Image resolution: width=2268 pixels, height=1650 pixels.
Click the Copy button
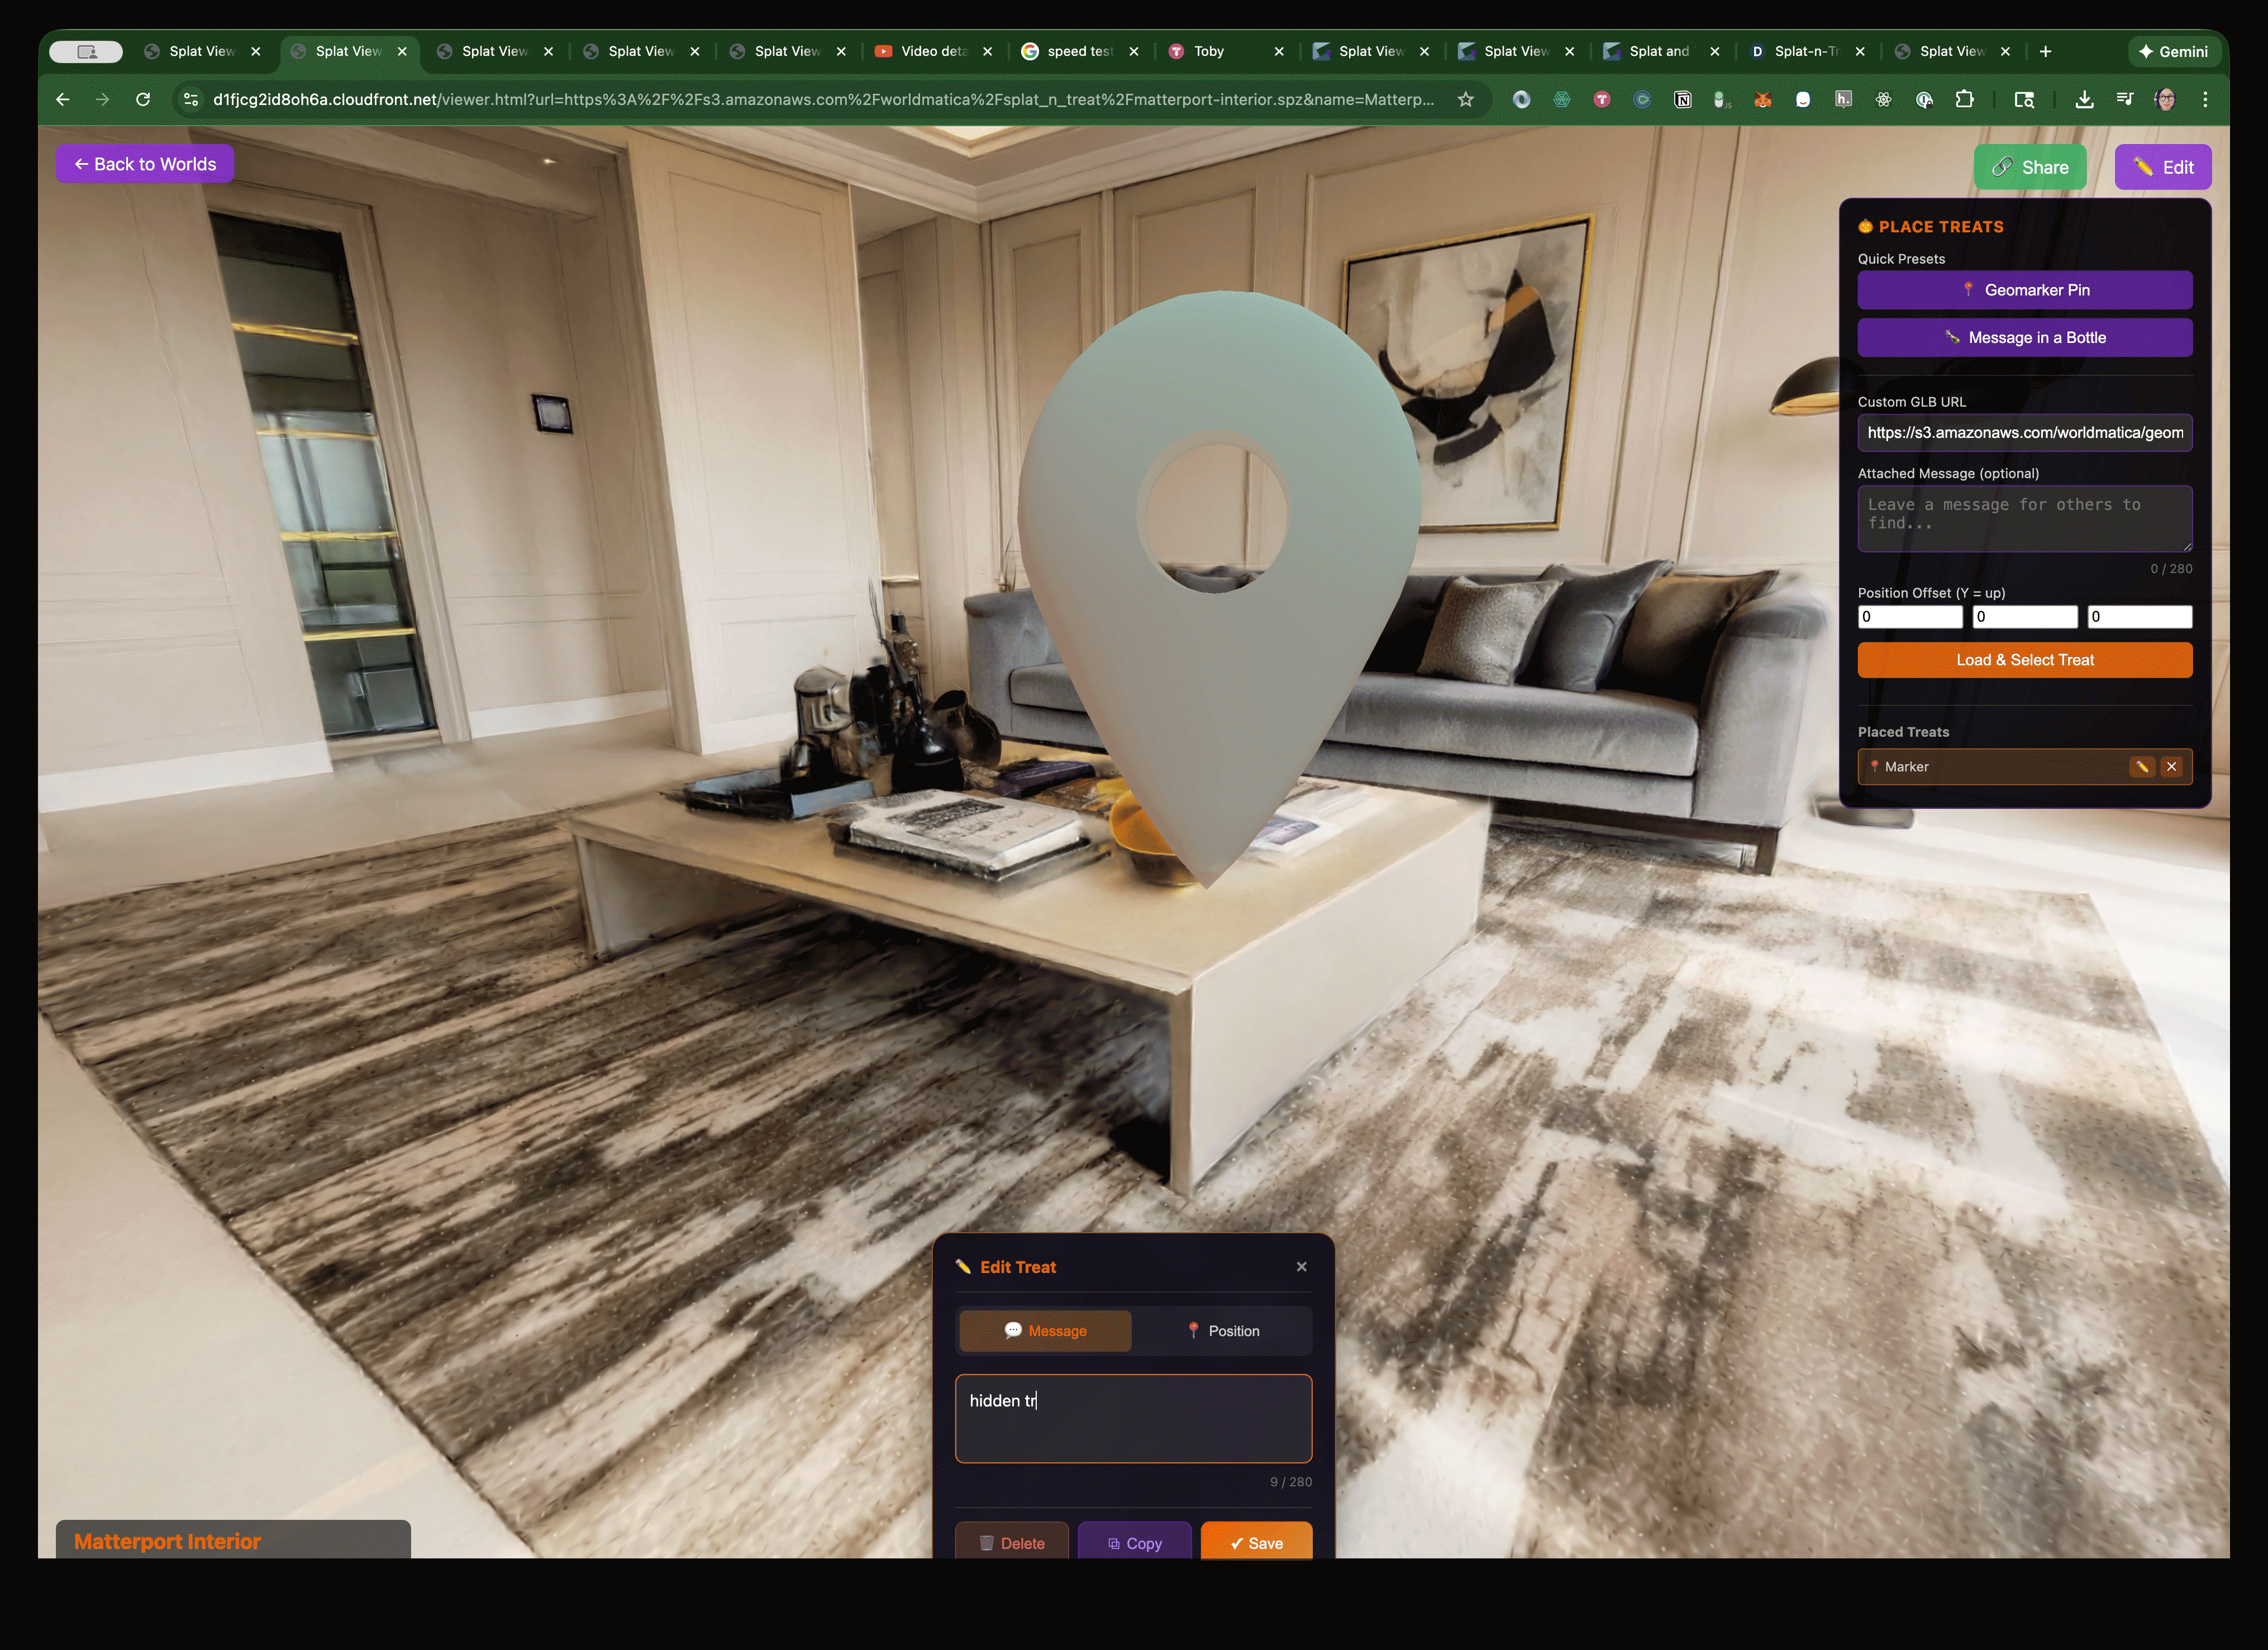click(x=1134, y=1543)
